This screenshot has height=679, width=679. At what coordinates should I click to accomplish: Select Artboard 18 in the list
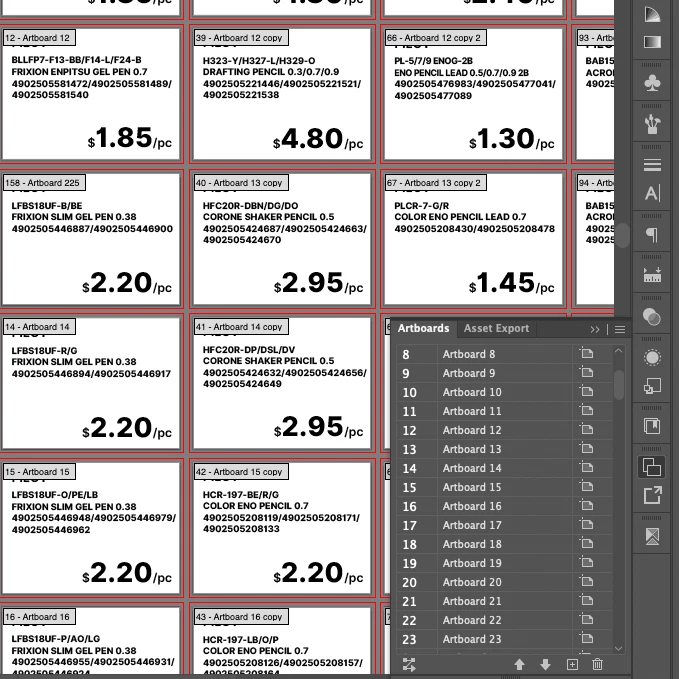[504, 544]
